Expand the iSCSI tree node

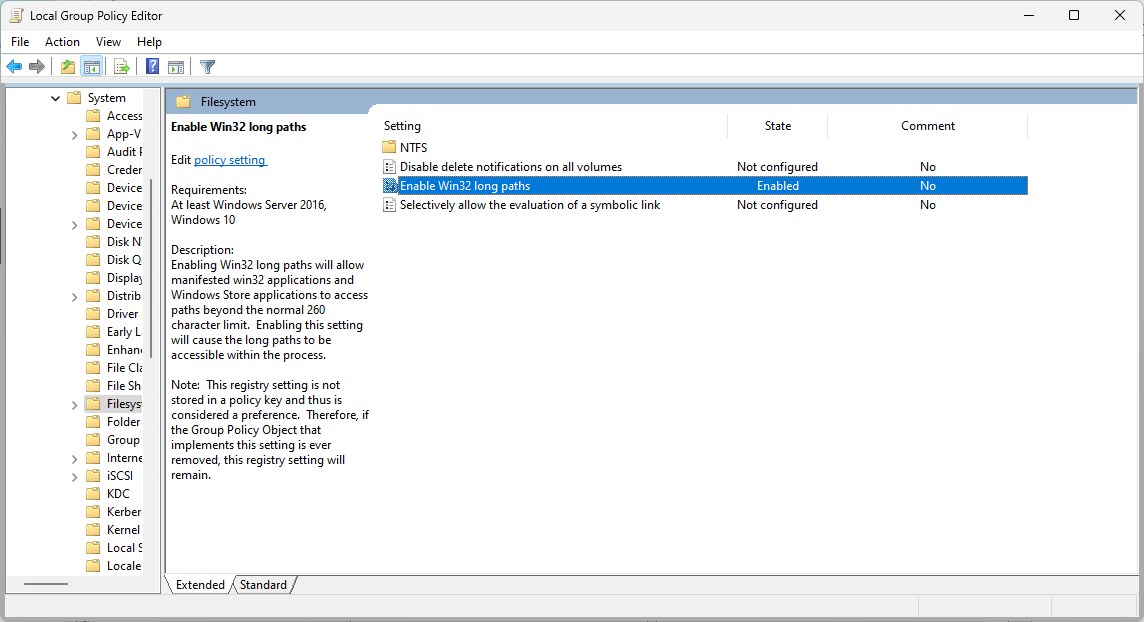coord(74,476)
